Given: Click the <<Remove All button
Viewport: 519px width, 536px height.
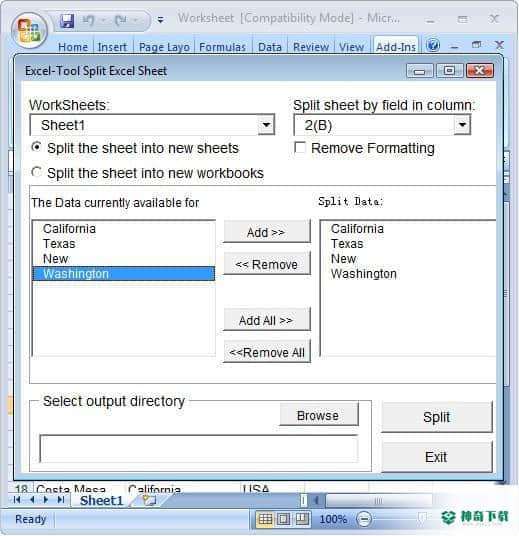Looking at the screenshot, I should tap(267, 352).
